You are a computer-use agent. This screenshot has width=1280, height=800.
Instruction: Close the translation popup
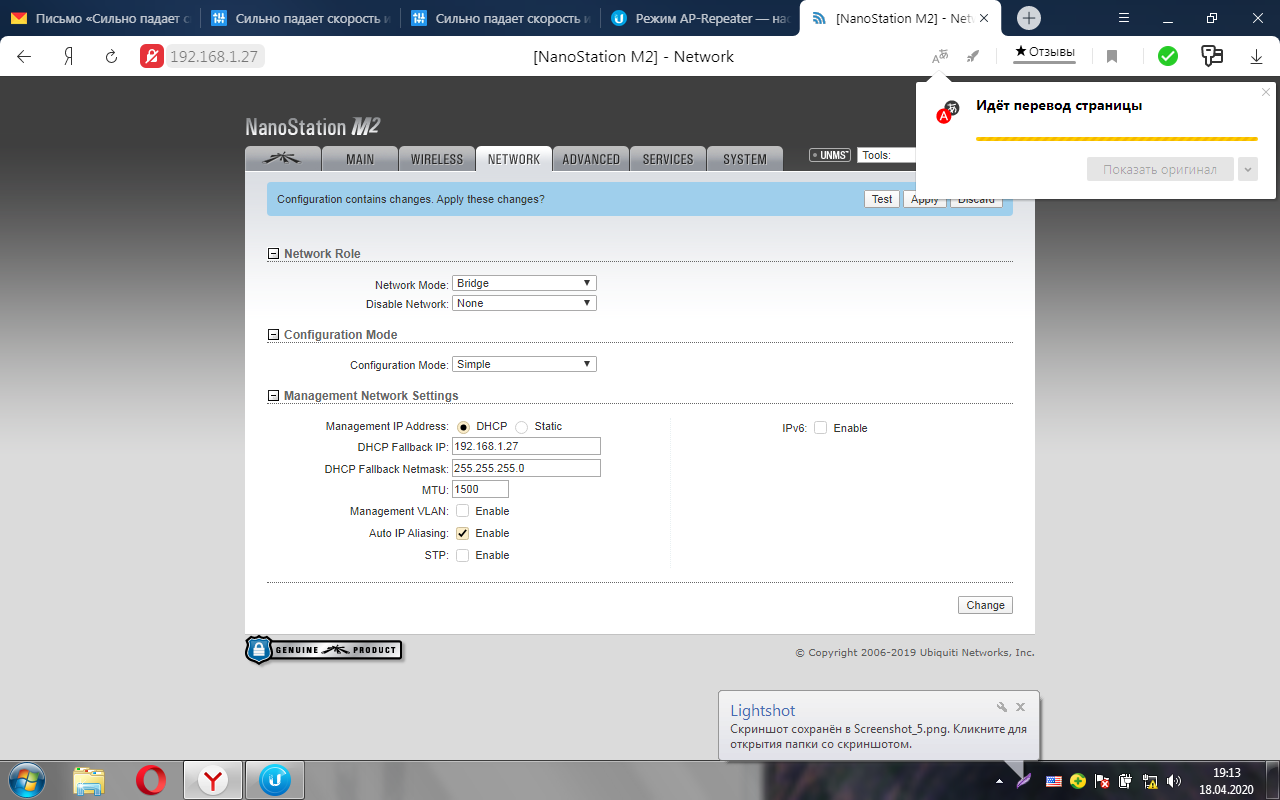(1265, 92)
